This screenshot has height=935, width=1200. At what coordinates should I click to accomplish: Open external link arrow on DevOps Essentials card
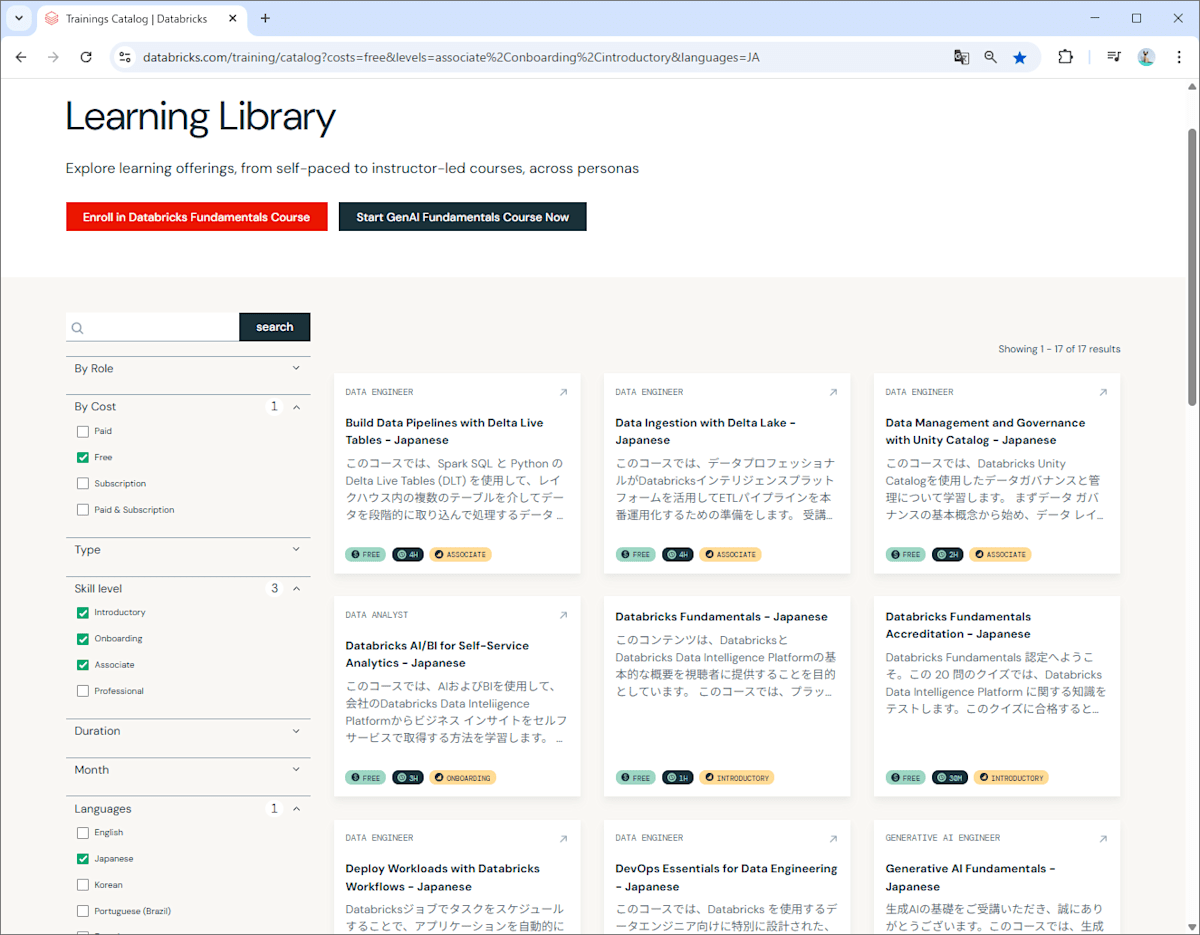(833, 838)
